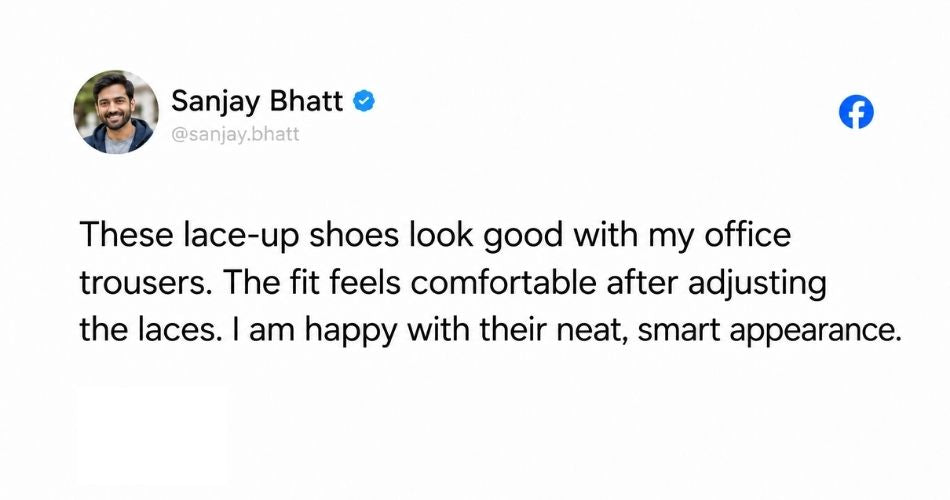Click the word "happy" in the post
This screenshot has height=500, width=950.
tap(351, 332)
